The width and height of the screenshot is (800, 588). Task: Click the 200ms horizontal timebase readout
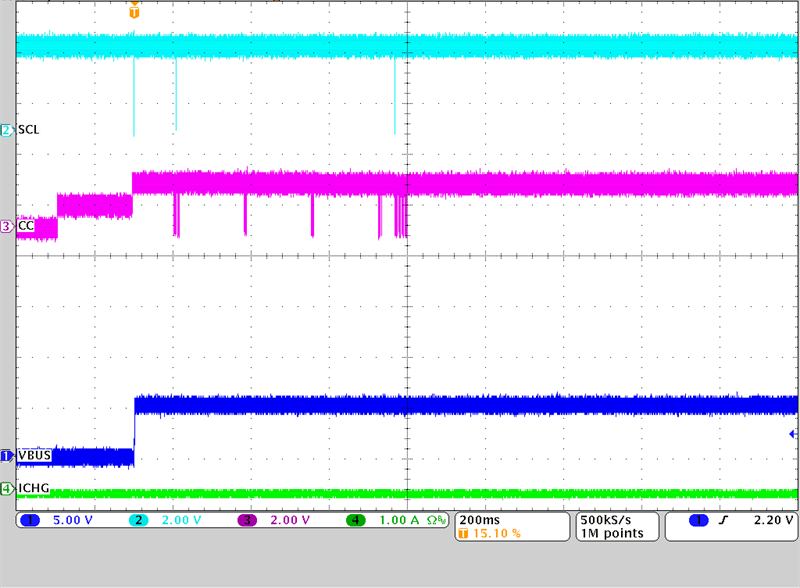(480, 520)
